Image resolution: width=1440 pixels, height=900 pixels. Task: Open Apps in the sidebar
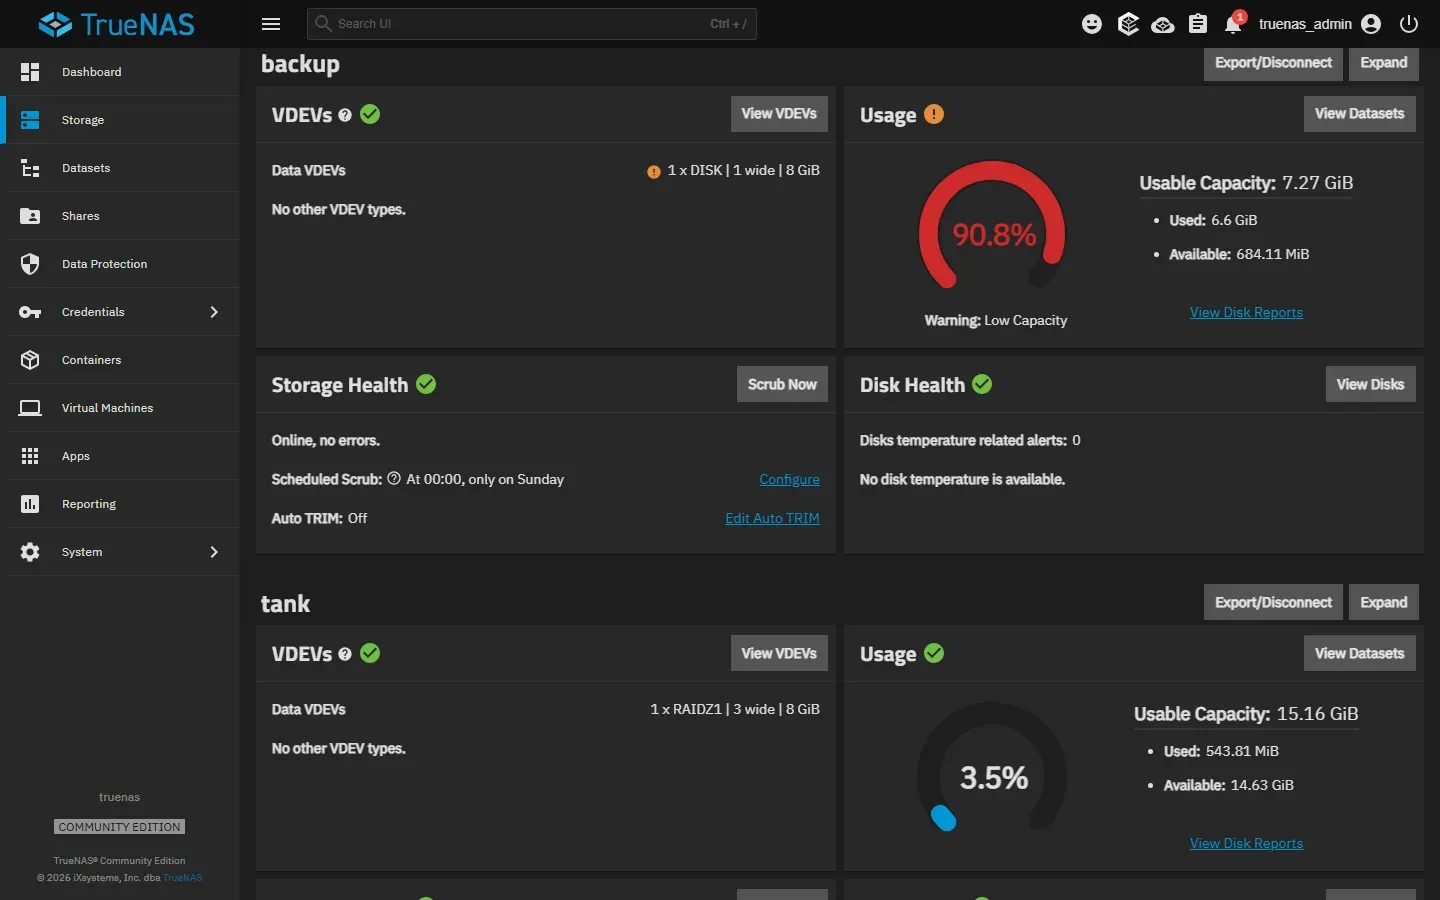click(x=120, y=456)
